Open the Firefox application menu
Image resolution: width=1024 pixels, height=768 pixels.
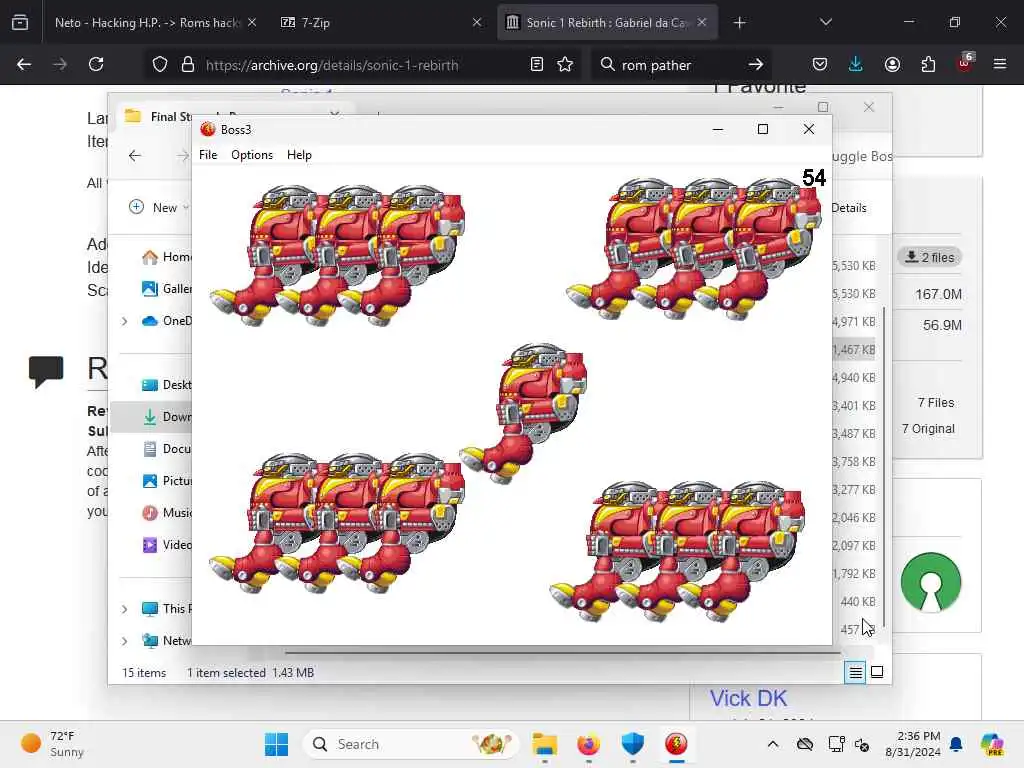pos(1000,64)
